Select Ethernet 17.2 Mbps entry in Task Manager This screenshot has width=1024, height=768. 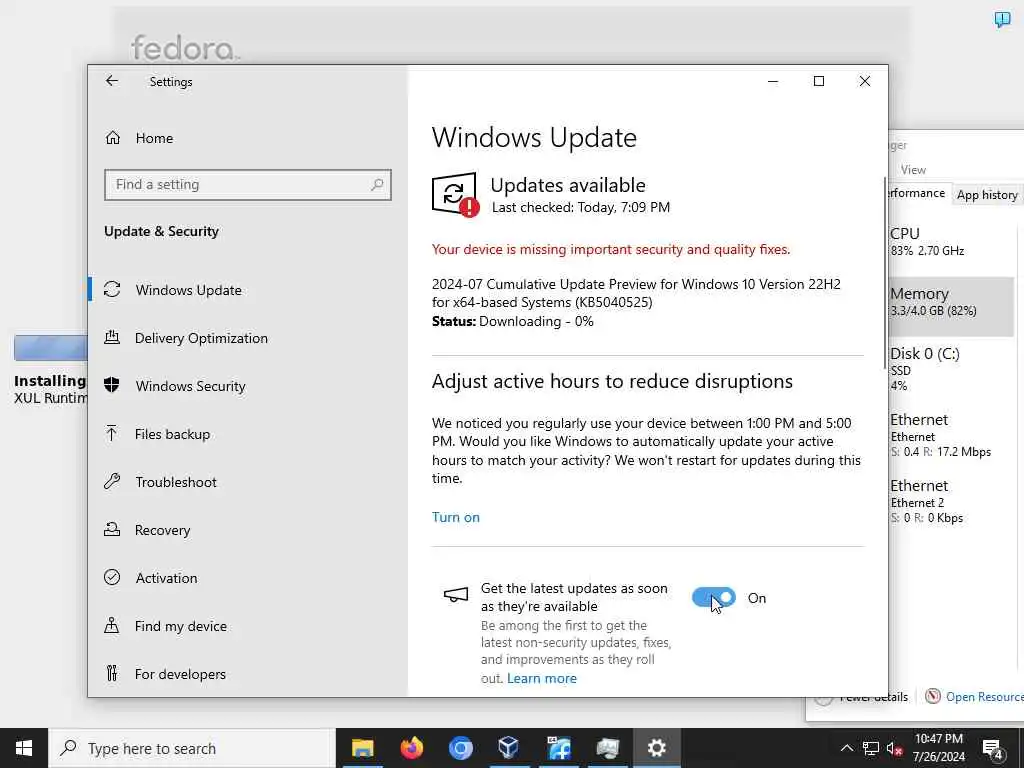click(x=952, y=435)
